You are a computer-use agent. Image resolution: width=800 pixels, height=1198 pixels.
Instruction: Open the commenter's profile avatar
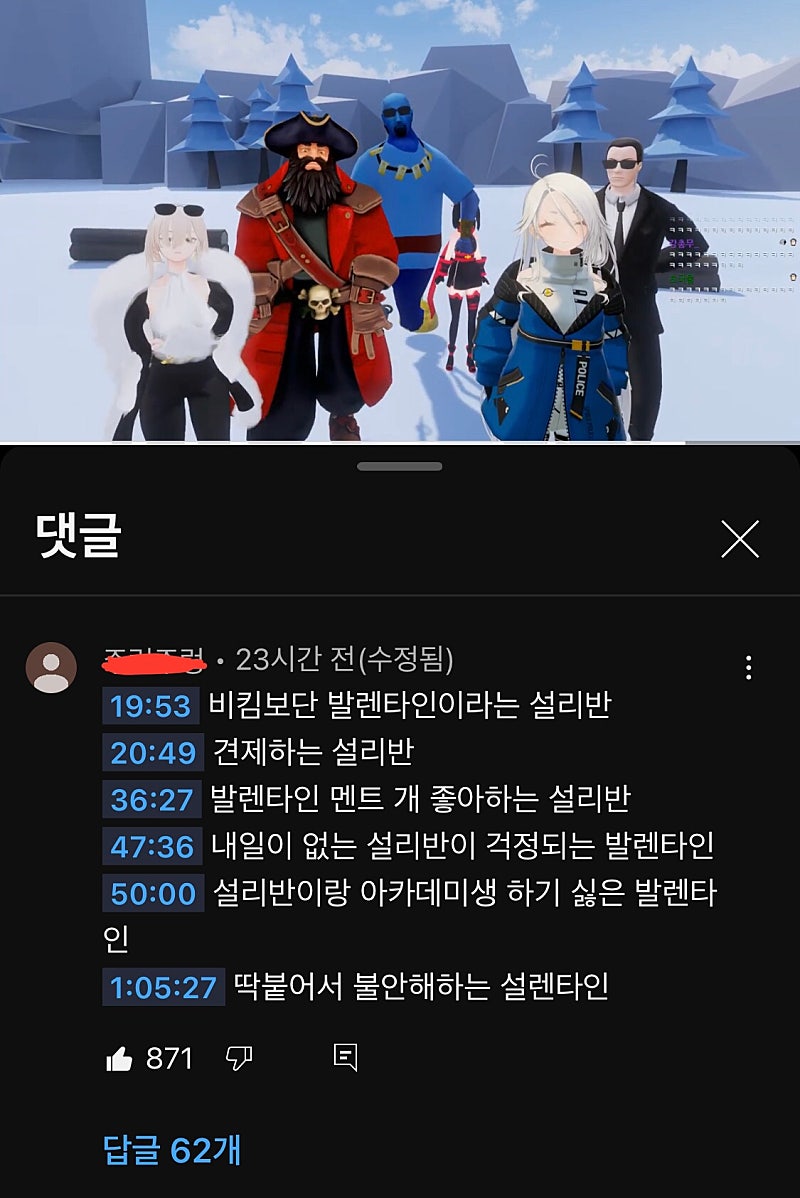51,667
